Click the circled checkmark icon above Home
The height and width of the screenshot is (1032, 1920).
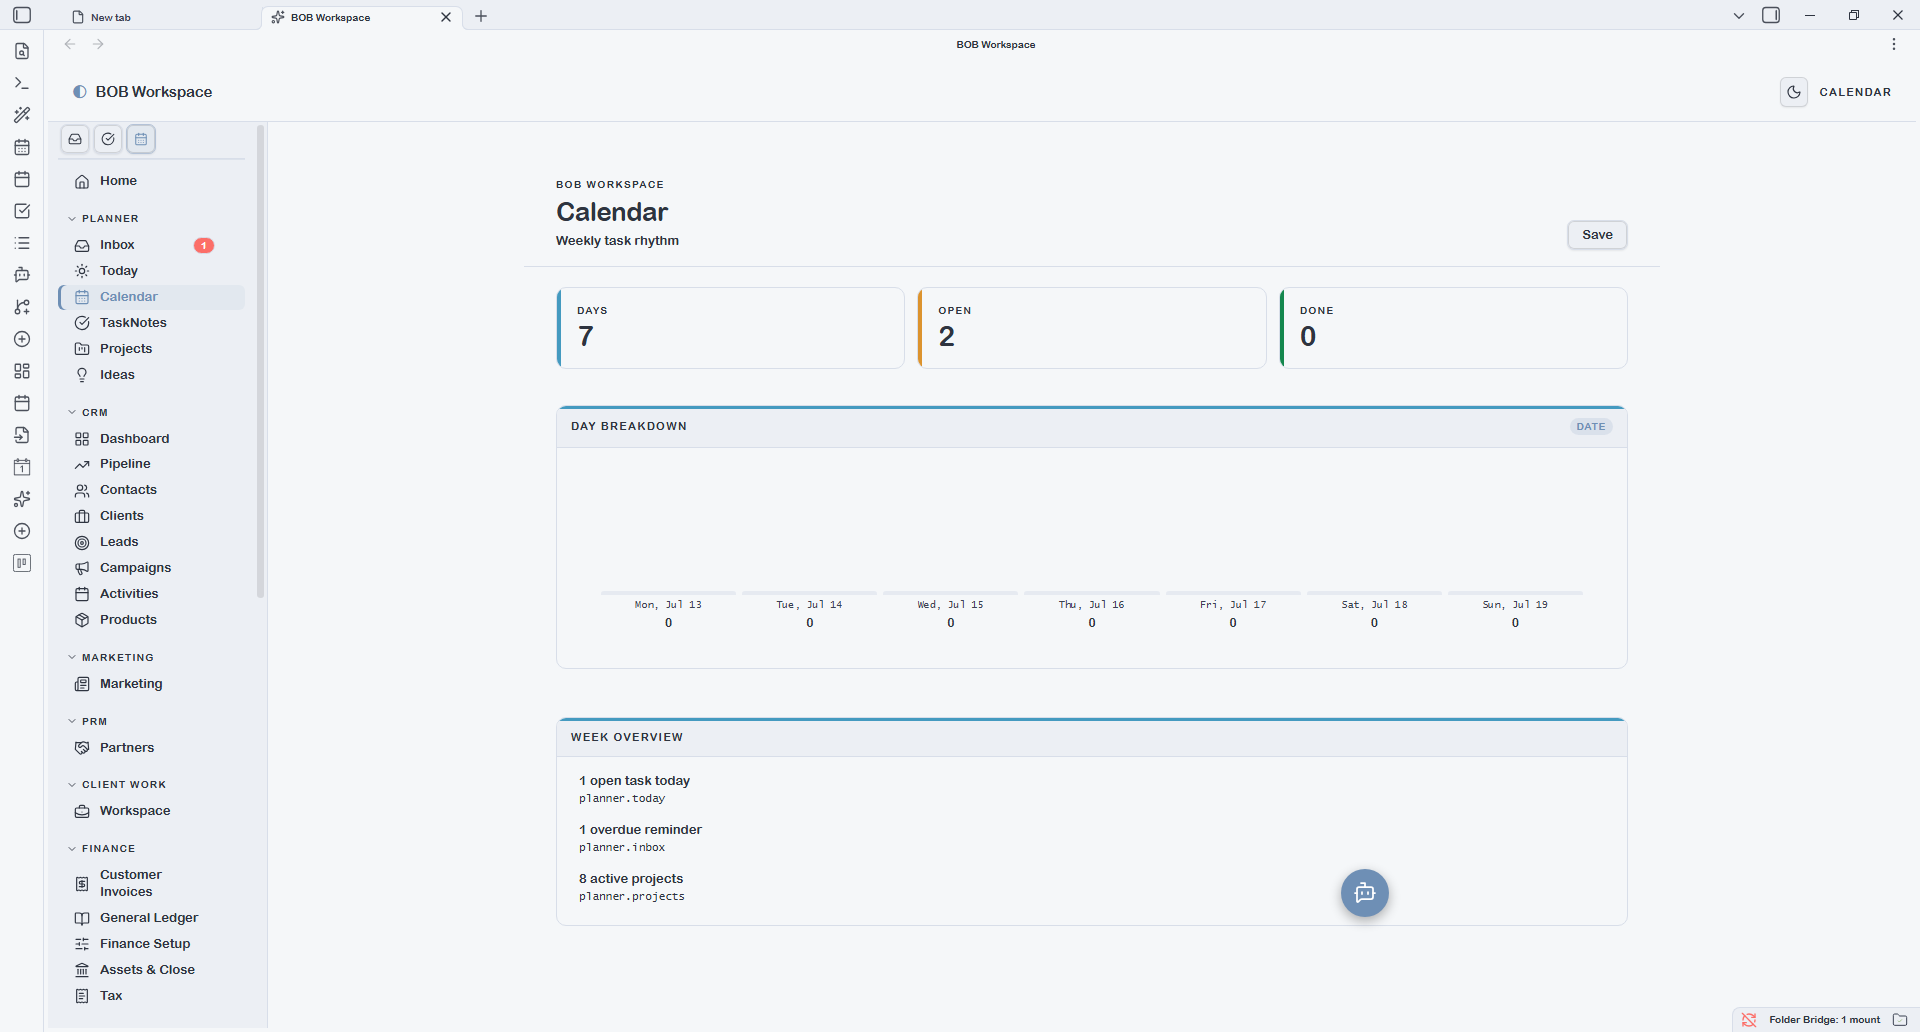click(108, 139)
